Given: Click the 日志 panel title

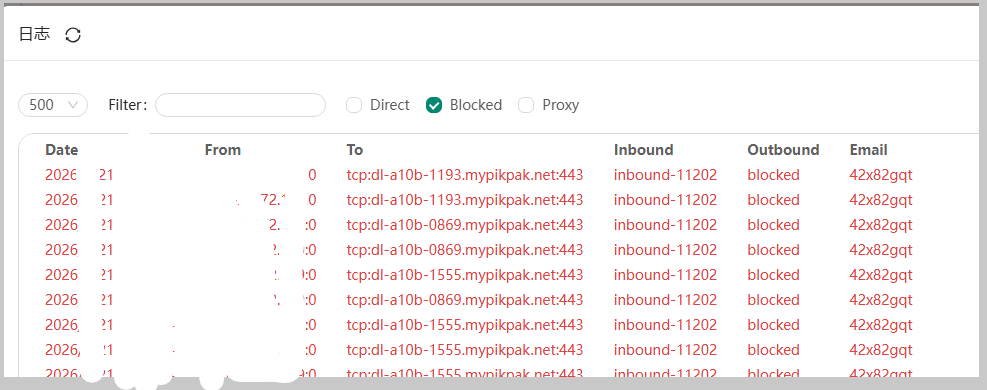Looking at the screenshot, I should coord(34,35).
